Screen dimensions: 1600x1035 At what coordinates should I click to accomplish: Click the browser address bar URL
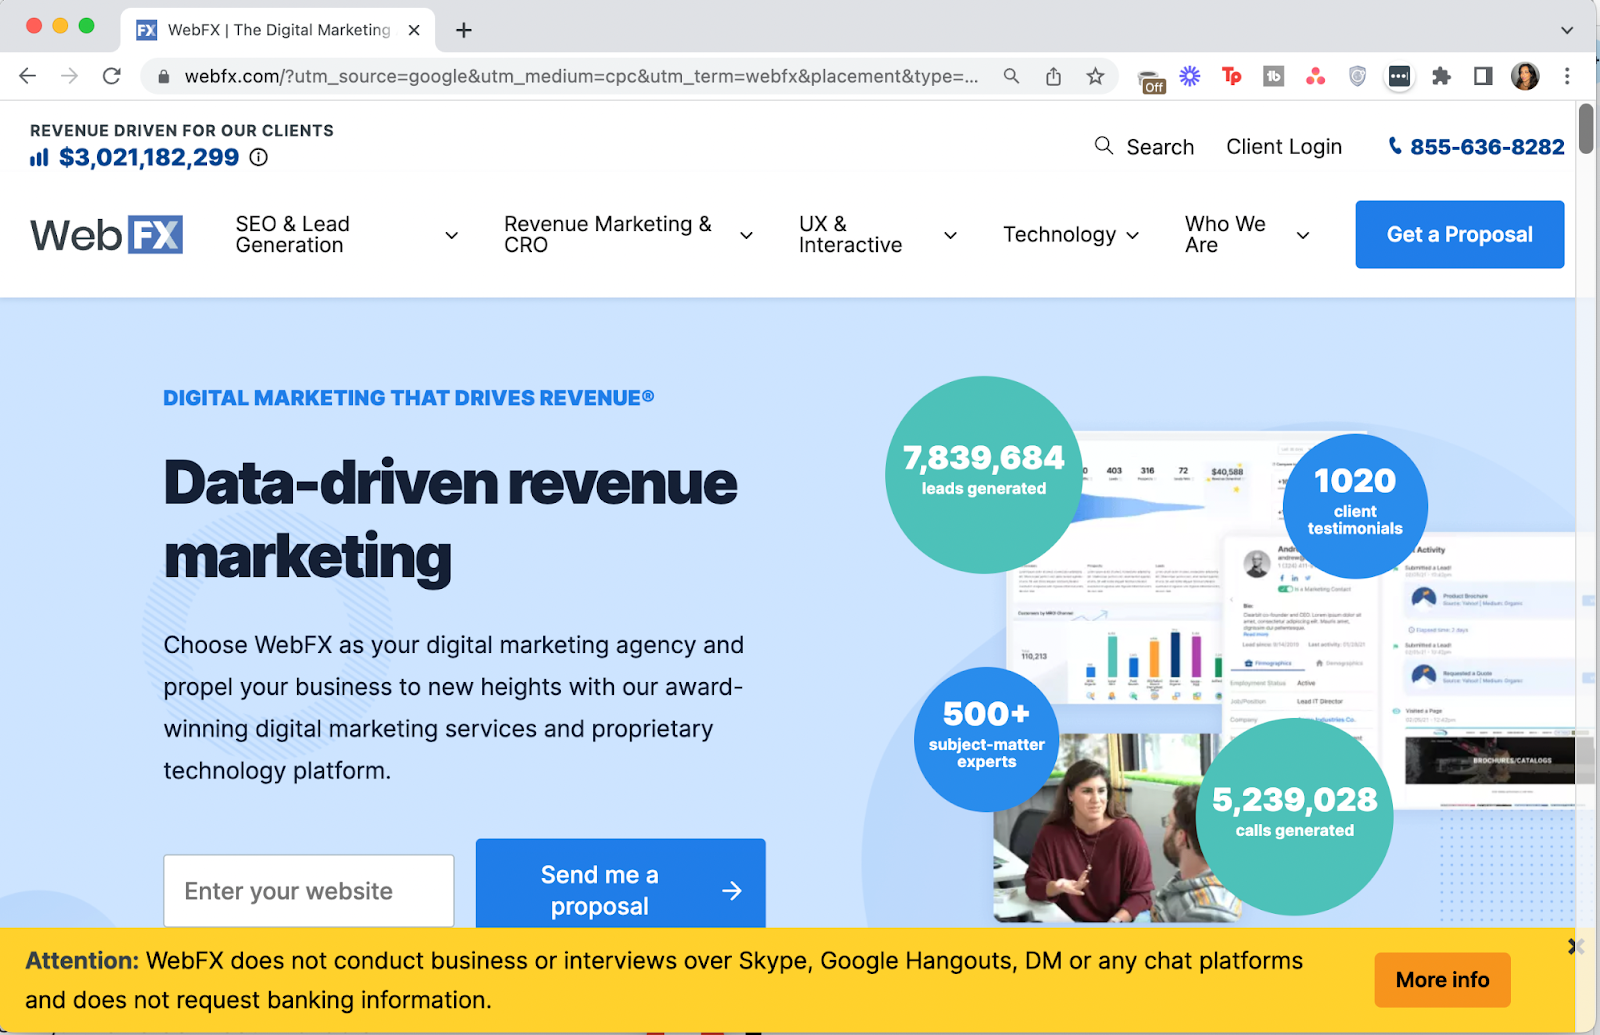(x=581, y=76)
